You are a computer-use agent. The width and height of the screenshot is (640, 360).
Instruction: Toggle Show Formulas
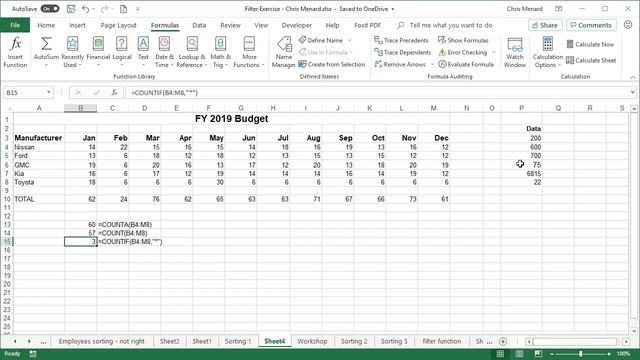point(463,40)
